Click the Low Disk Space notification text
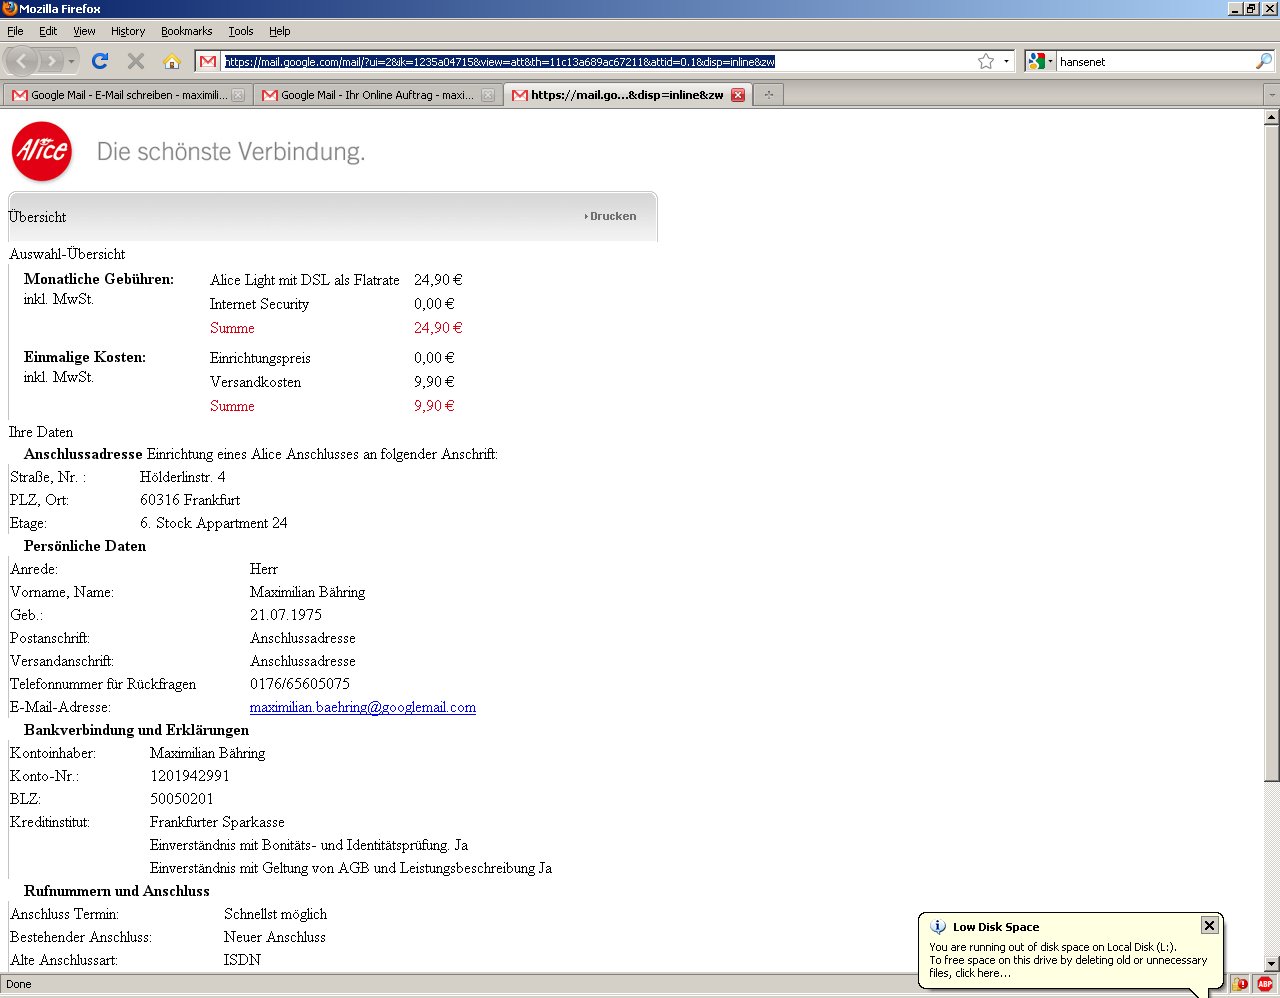The width and height of the screenshot is (1280, 998). click(1068, 960)
